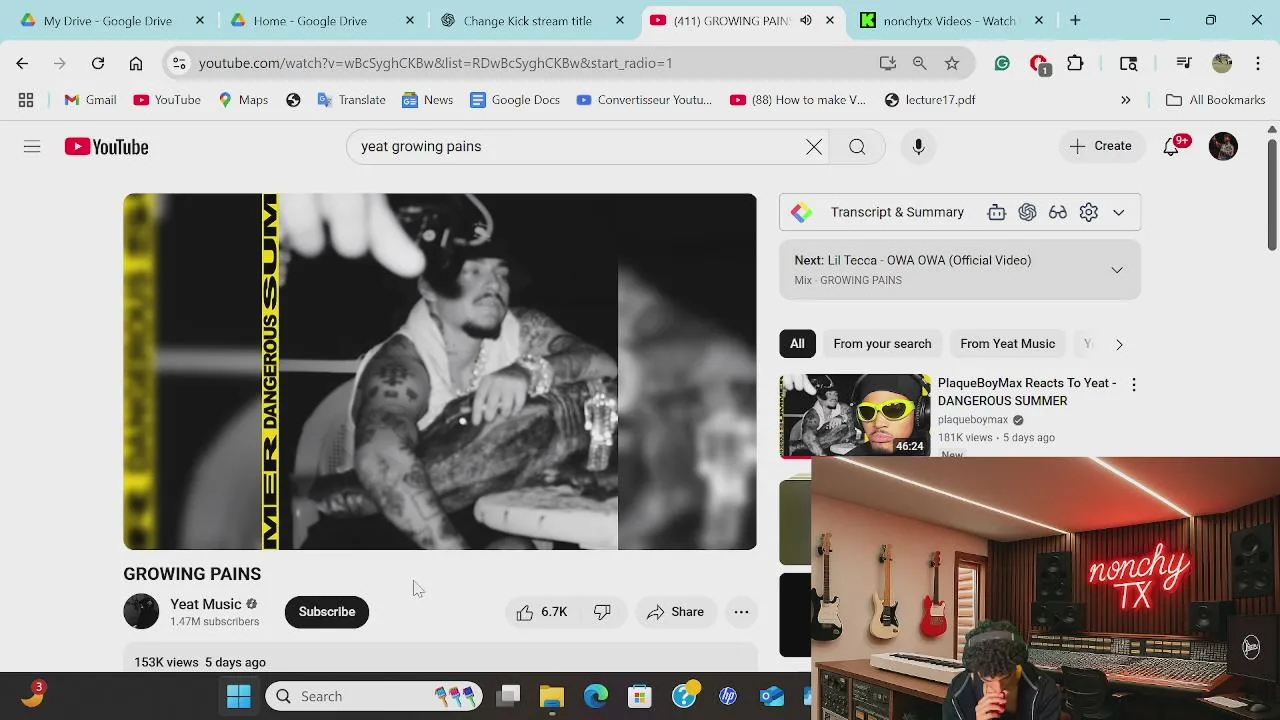
Task: Reload the current page
Action: pyautogui.click(x=98, y=63)
